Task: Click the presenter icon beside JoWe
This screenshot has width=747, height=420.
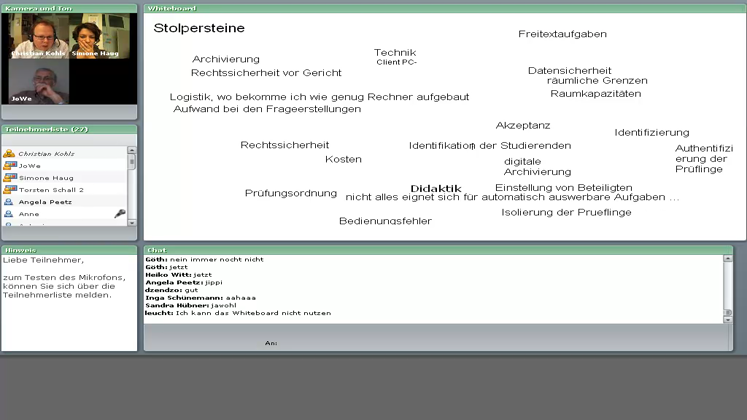Action: click(x=10, y=165)
